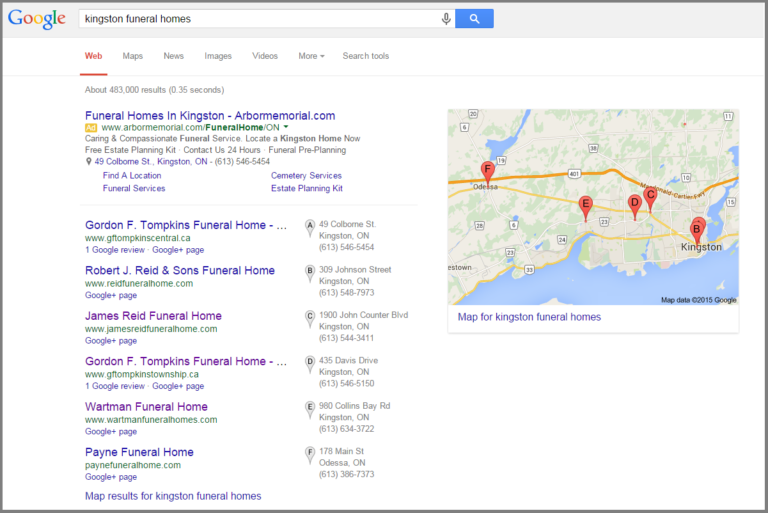Screen dimensions: 768x513
Task: Open Map results for kingston funeral homes
Action: (173, 496)
